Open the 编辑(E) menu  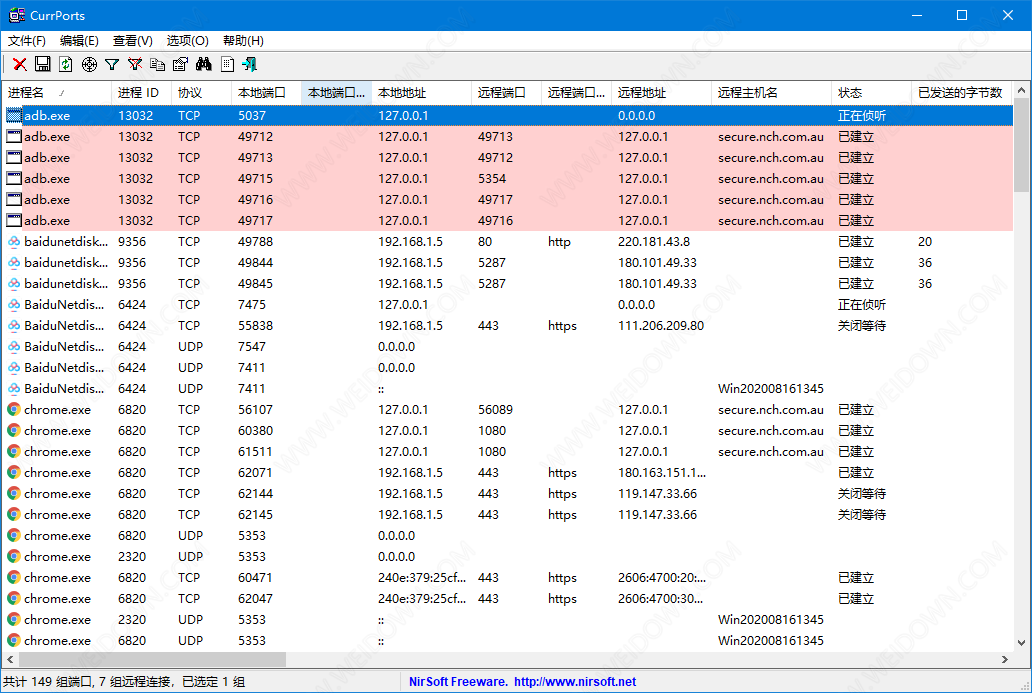(x=80, y=41)
